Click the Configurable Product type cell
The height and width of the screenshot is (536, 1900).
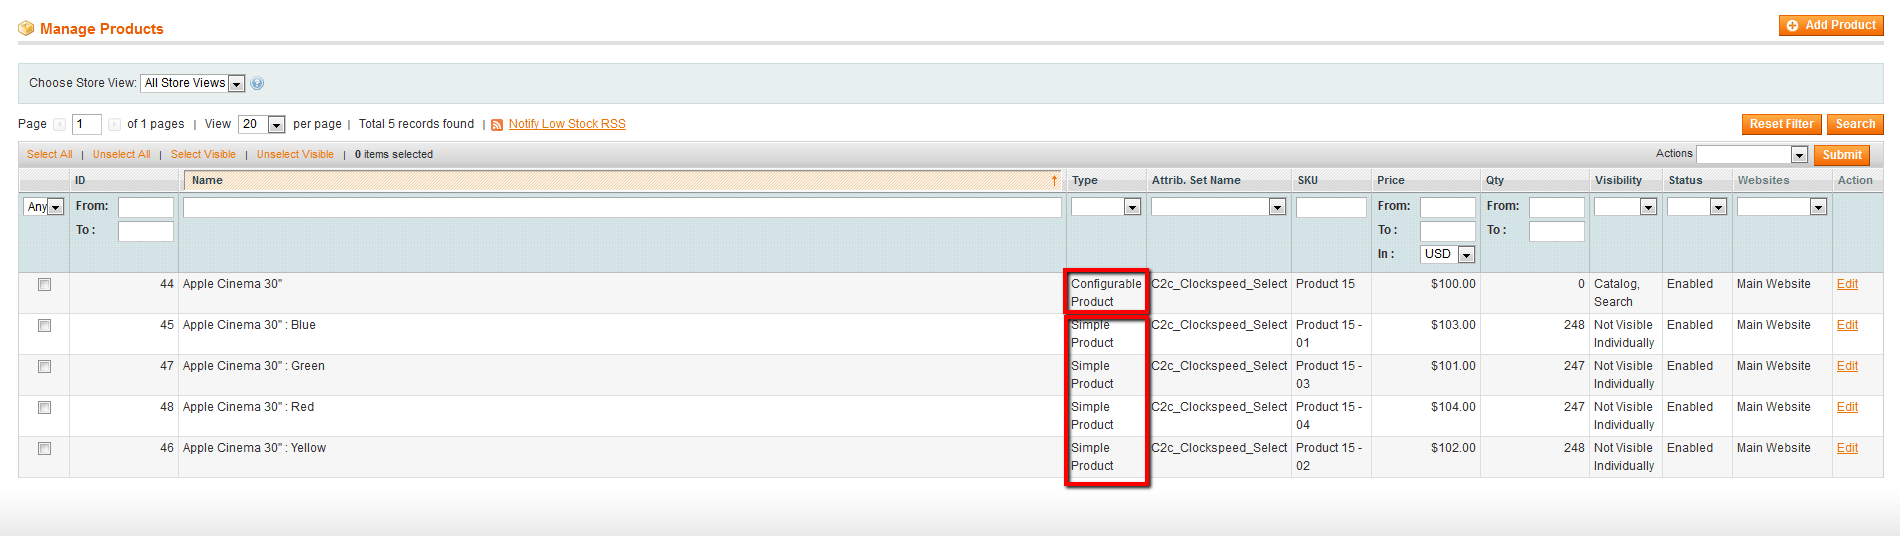tap(1106, 293)
